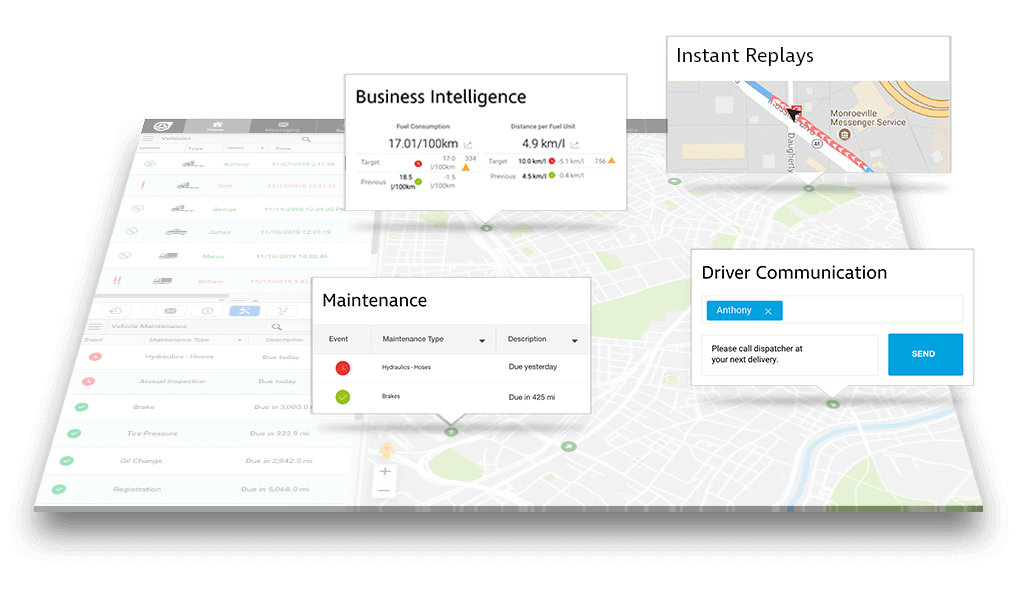Click the search magnifier in the Vehicles panel
The height and width of the screenshot is (601, 1017).
pyautogui.click(x=305, y=139)
